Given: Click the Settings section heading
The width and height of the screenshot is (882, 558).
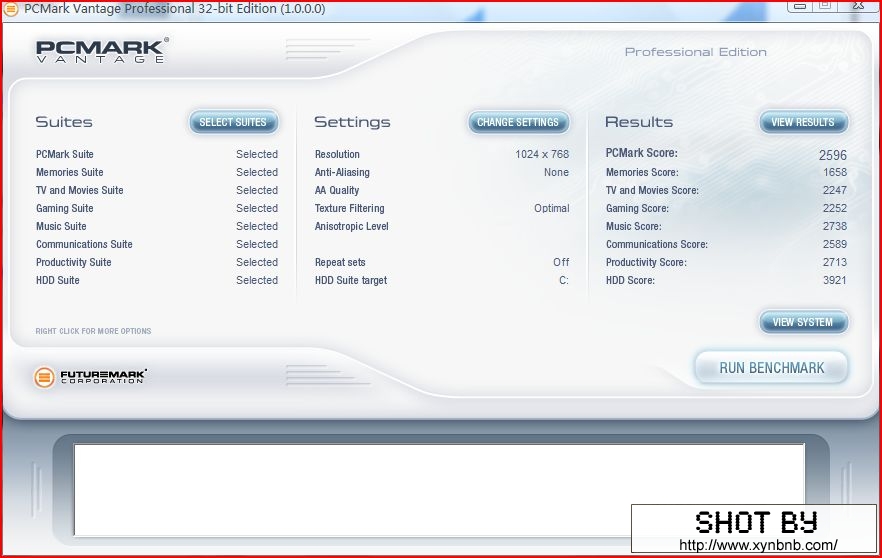Looking at the screenshot, I should click(x=352, y=123).
